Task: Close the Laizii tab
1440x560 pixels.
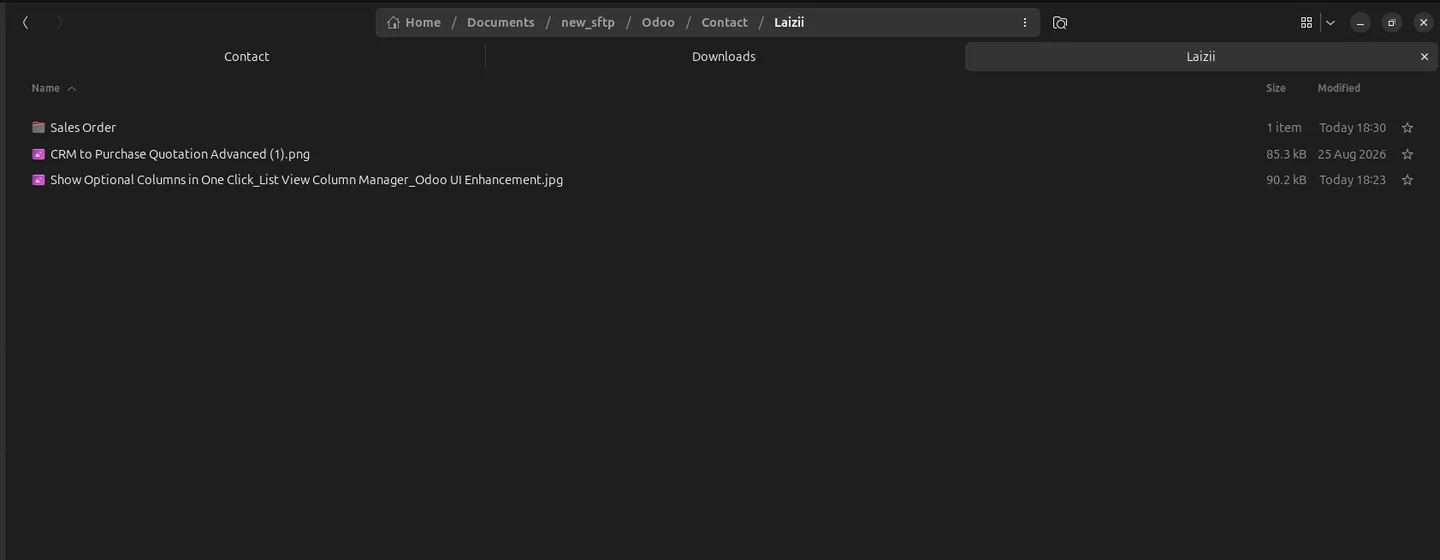Action: (x=1424, y=57)
